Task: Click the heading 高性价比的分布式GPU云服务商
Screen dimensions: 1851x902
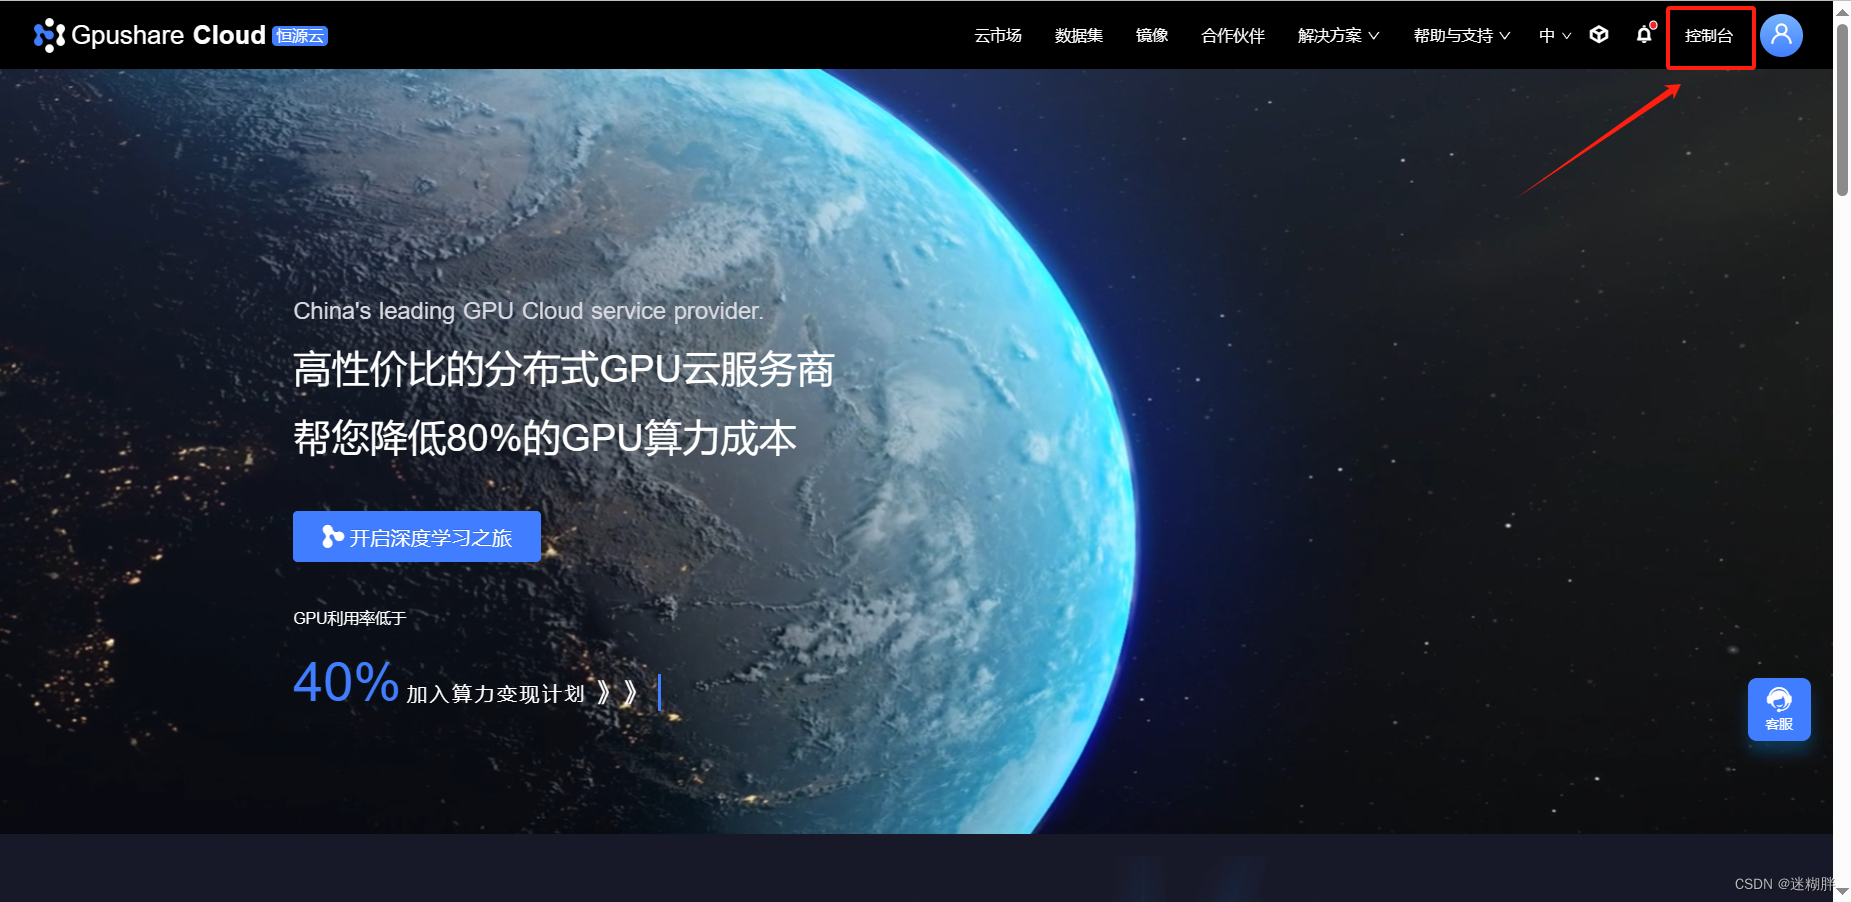Action: [564, 369]
